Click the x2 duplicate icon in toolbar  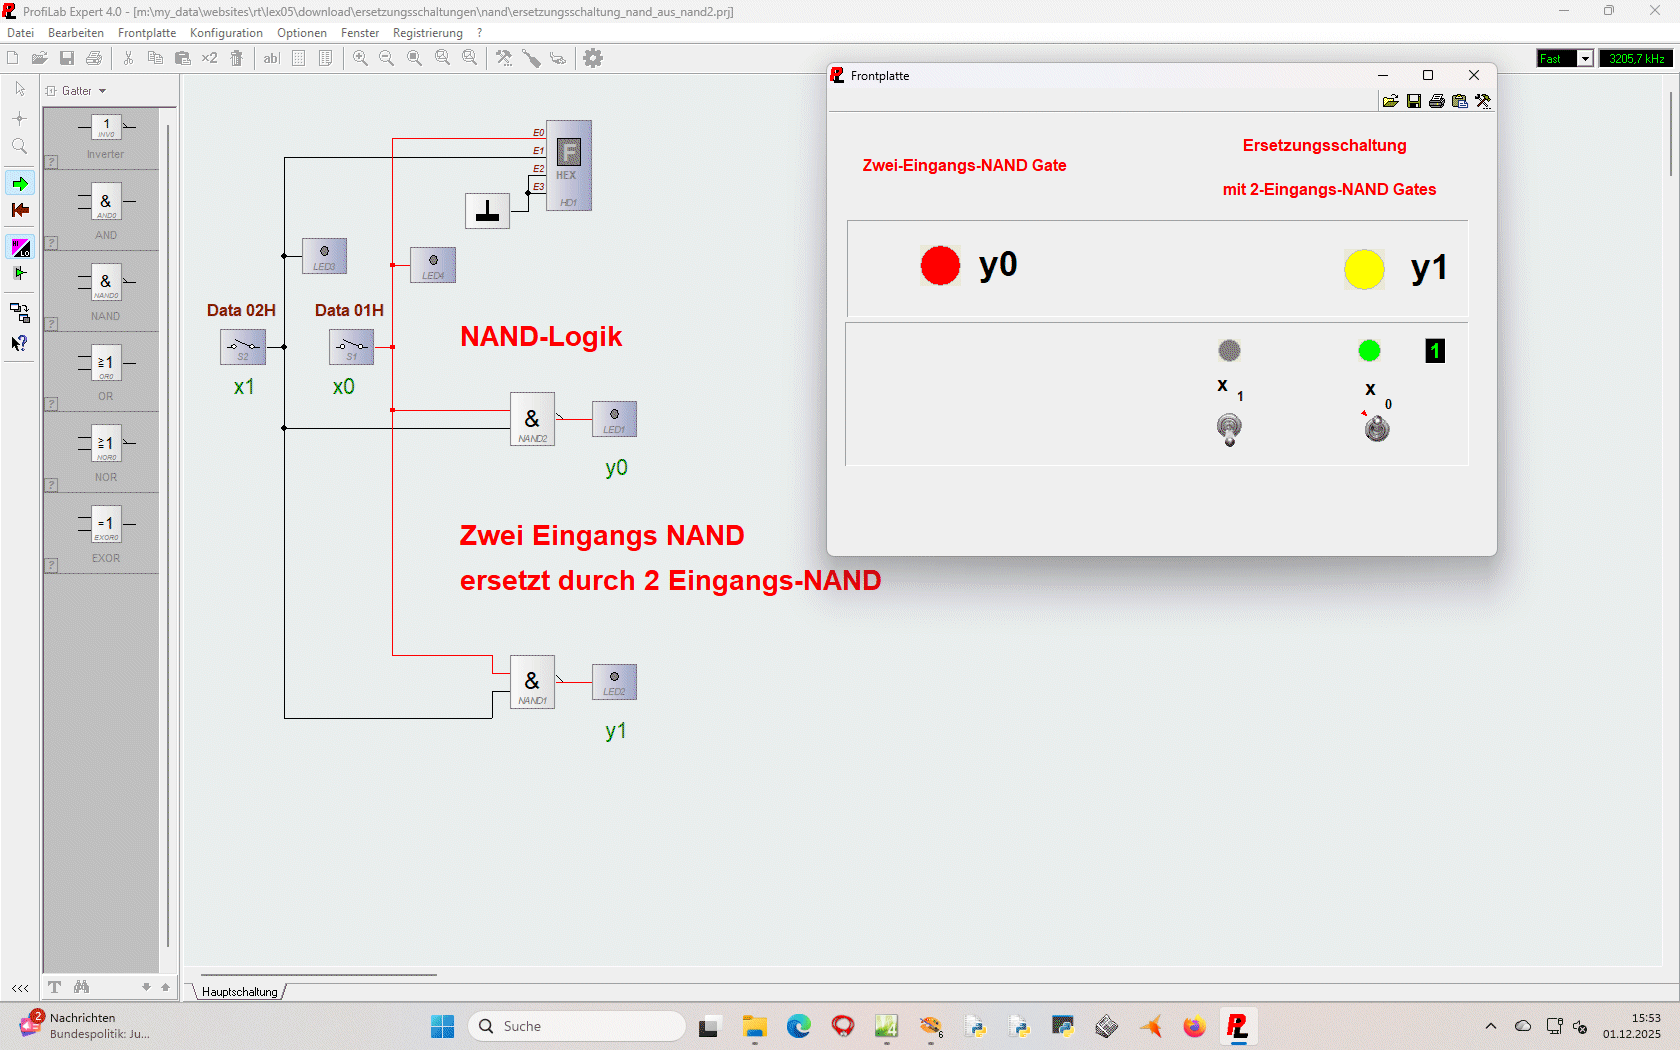[x=209, y=59]
